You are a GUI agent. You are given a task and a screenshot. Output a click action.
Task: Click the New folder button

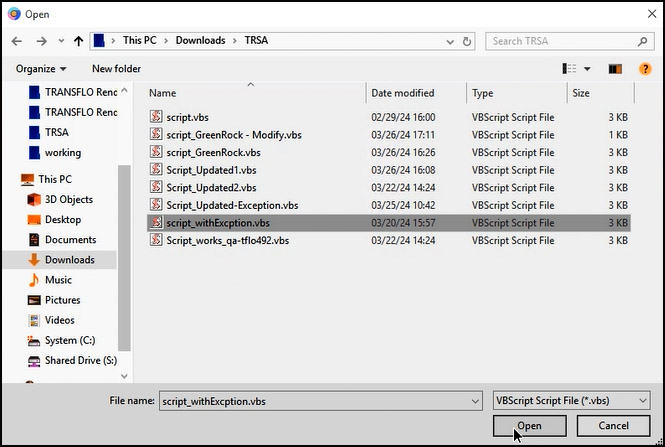click(116, 68)
